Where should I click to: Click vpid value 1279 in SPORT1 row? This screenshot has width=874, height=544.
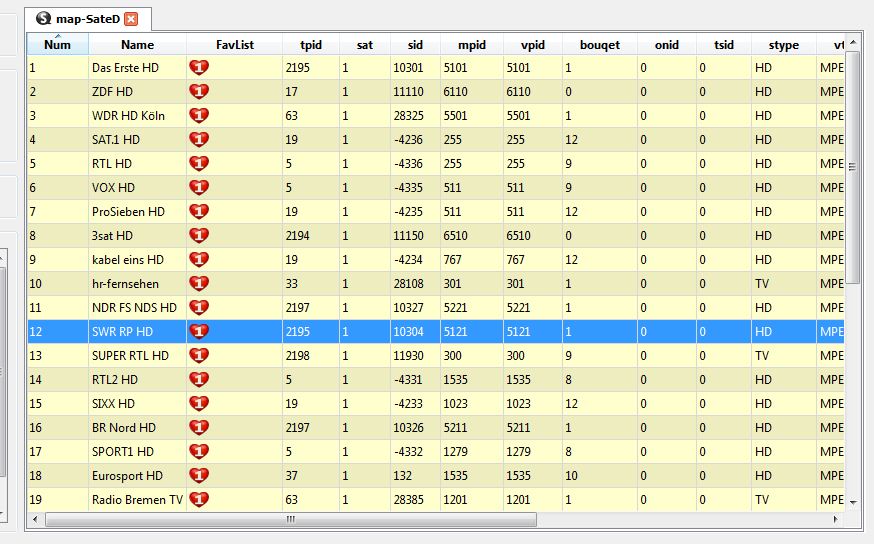(x=518, y=451)
